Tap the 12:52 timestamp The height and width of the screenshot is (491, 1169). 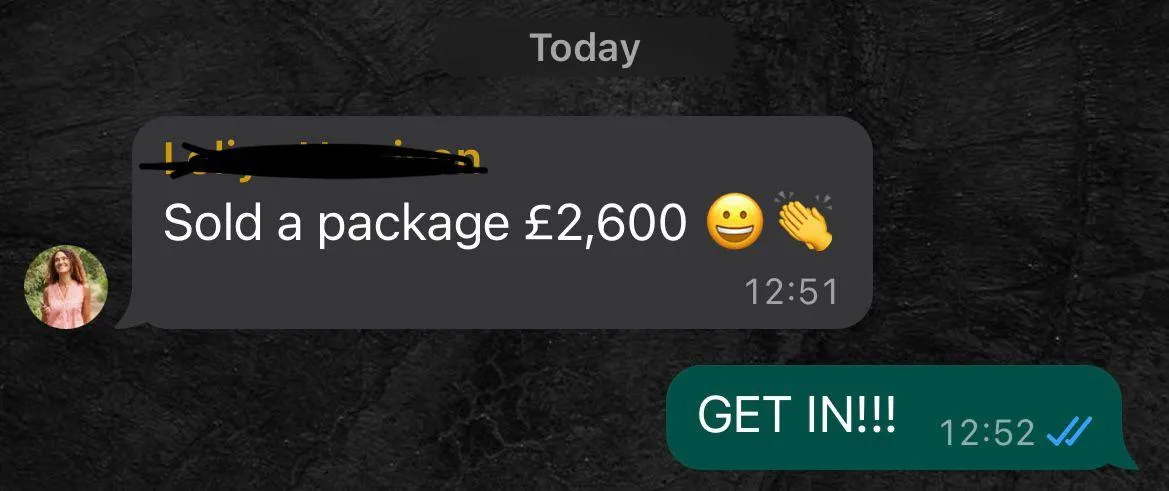coord(988,432)
